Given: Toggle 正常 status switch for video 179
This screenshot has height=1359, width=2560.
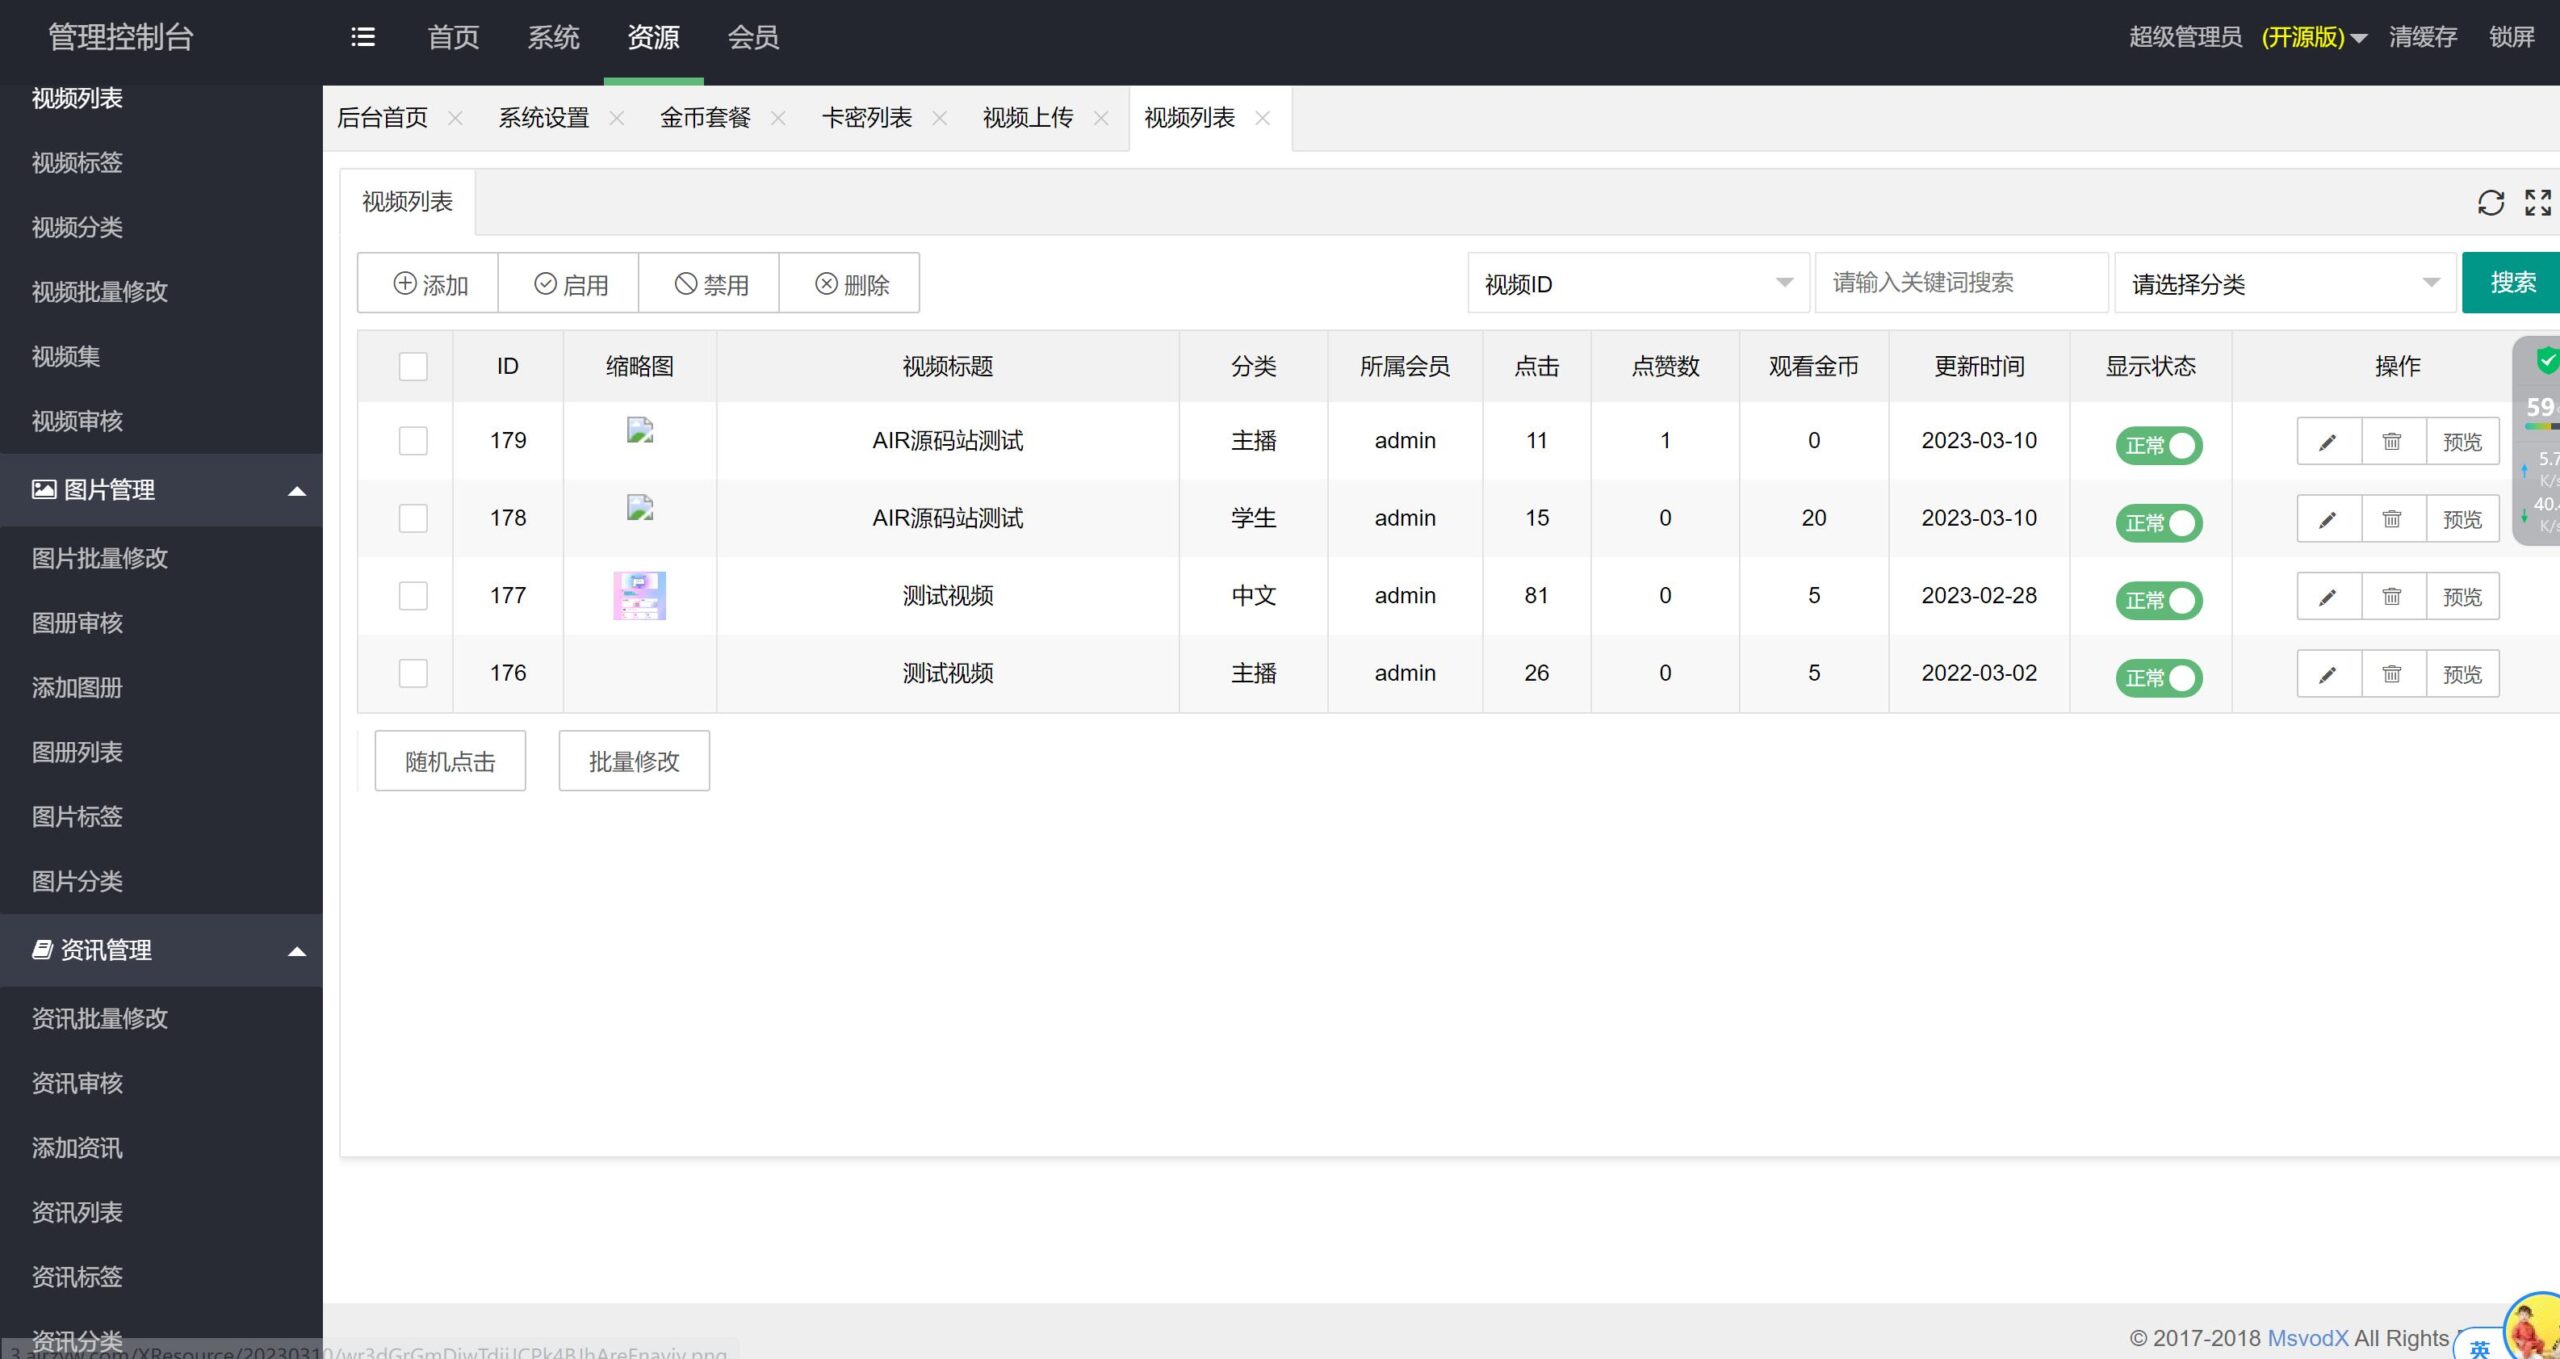Looking at the screenshot, I should point(2158,445).
